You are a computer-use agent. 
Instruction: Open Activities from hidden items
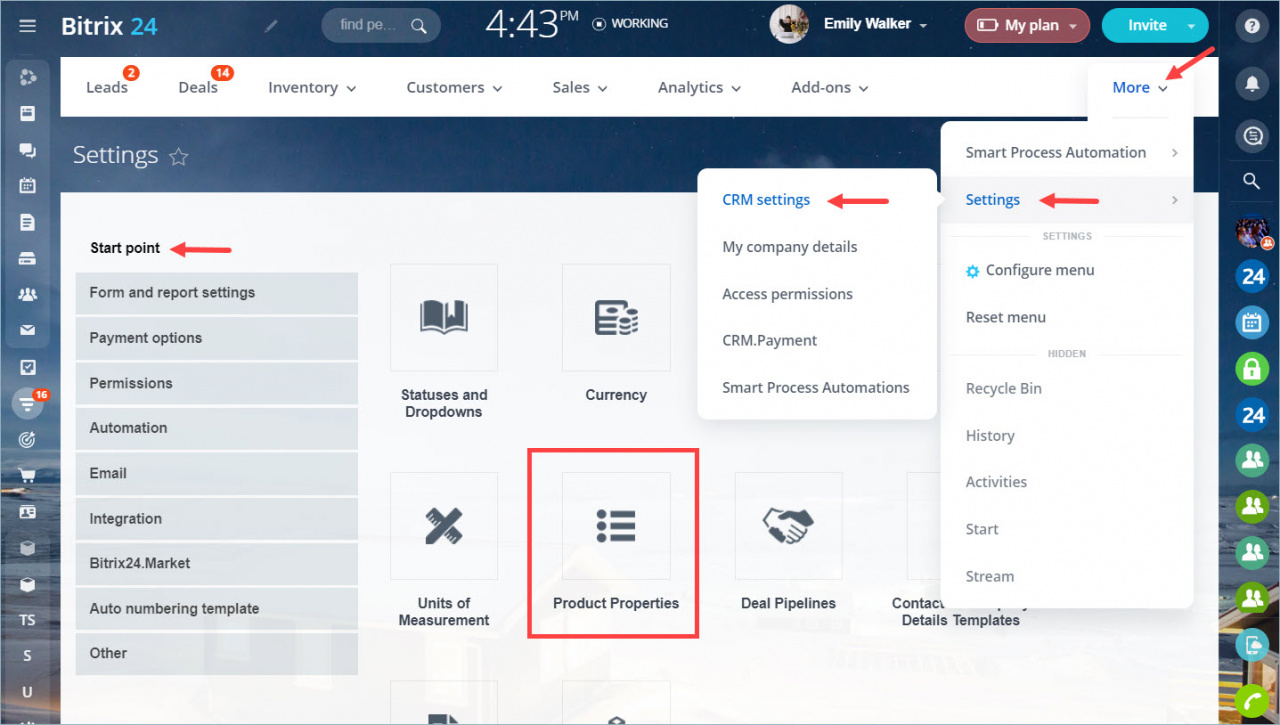pyautogui.click(x=996, y=482)
